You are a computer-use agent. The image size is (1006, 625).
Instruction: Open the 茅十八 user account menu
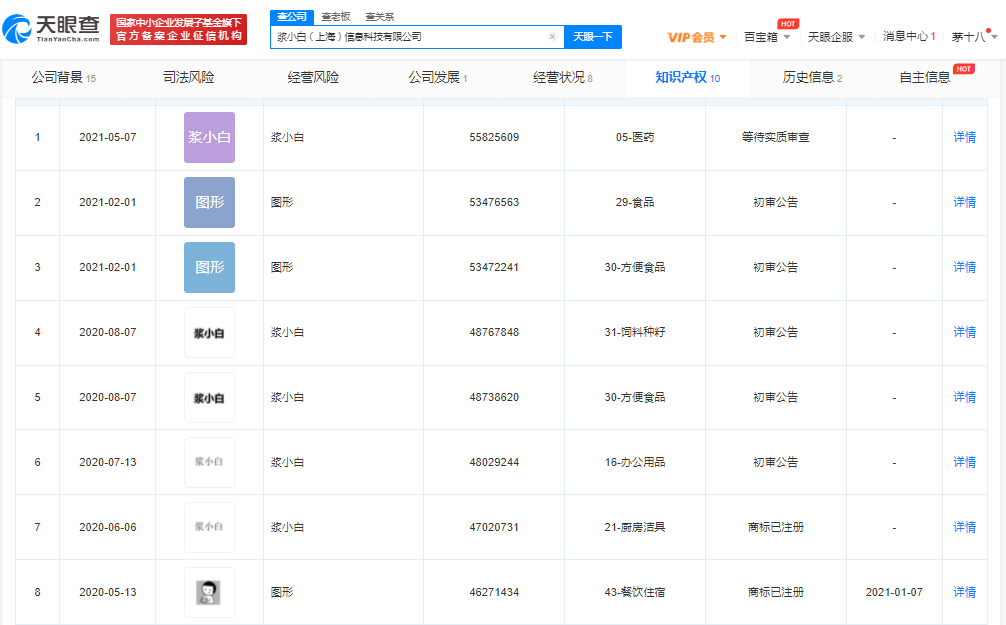coord(974,37)
